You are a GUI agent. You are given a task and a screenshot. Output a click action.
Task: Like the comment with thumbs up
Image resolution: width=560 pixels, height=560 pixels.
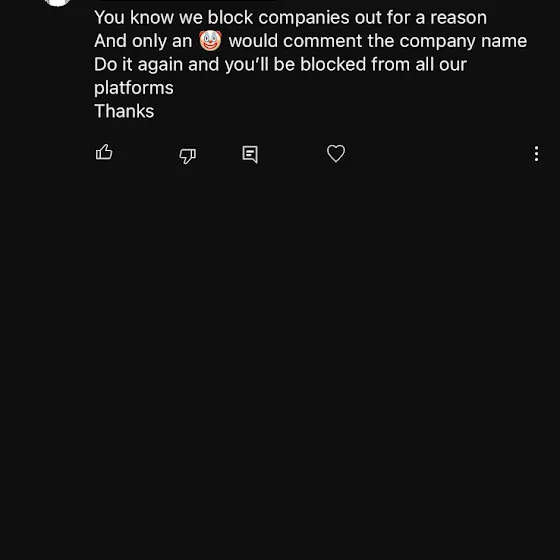[x=104, y=152]
